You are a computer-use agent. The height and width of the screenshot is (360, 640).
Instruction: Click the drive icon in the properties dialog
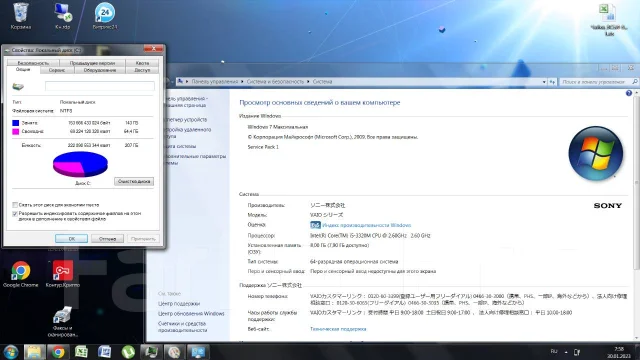tap(18, 86)
